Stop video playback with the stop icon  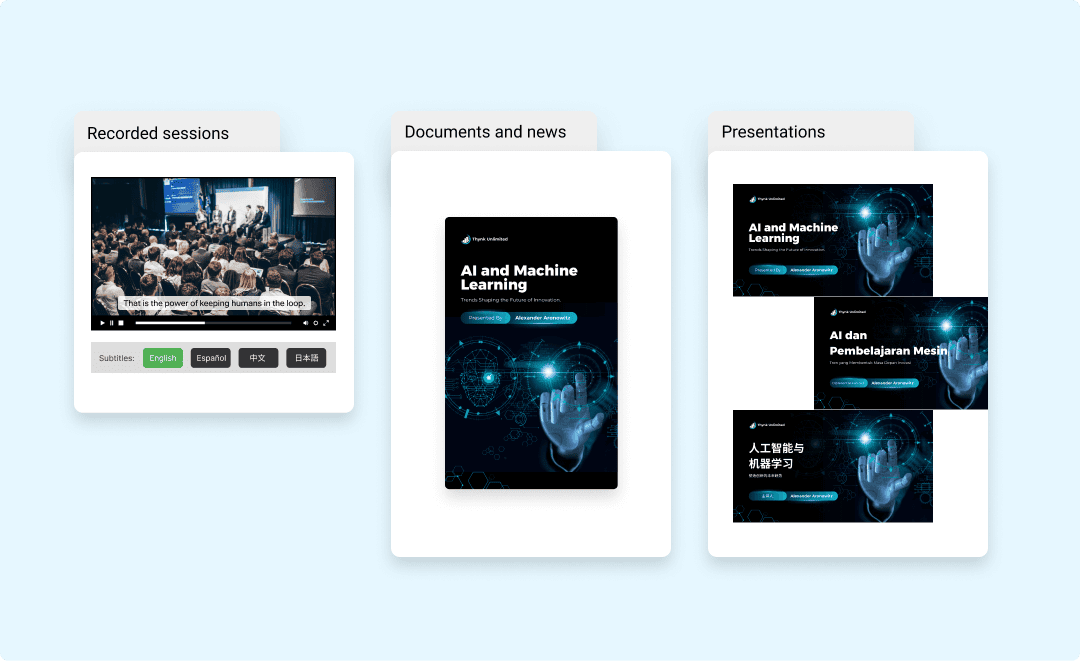120,322
